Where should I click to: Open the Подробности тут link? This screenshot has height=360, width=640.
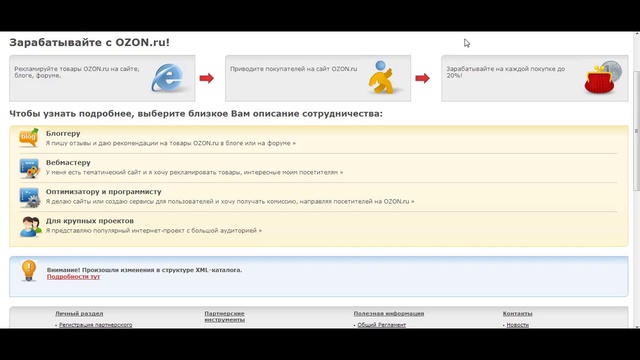[x=73, y=277]
